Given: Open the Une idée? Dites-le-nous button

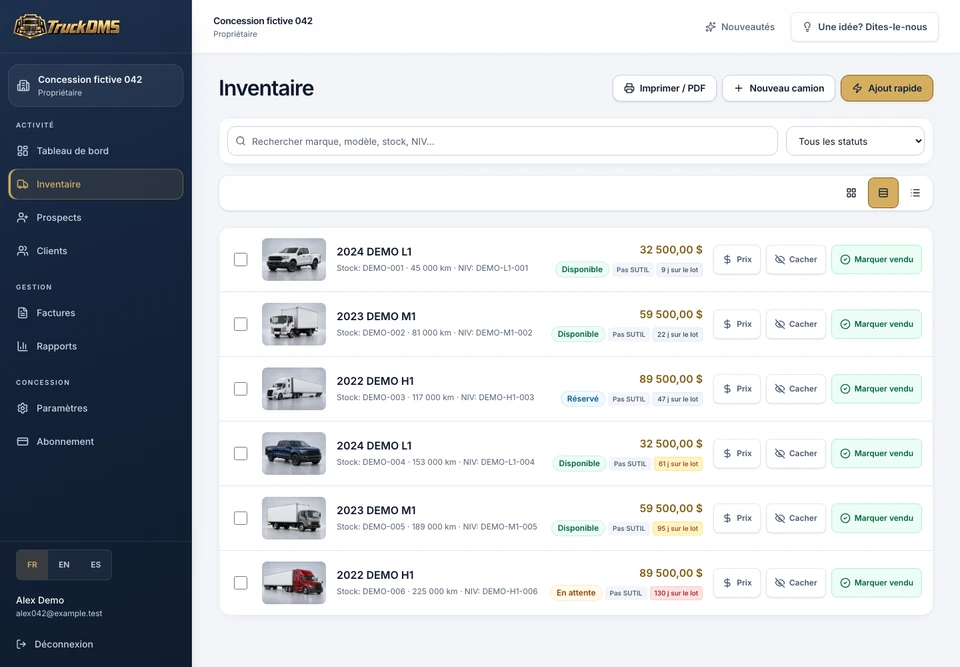Looking at the screenshot, I should tap(864, 27).
